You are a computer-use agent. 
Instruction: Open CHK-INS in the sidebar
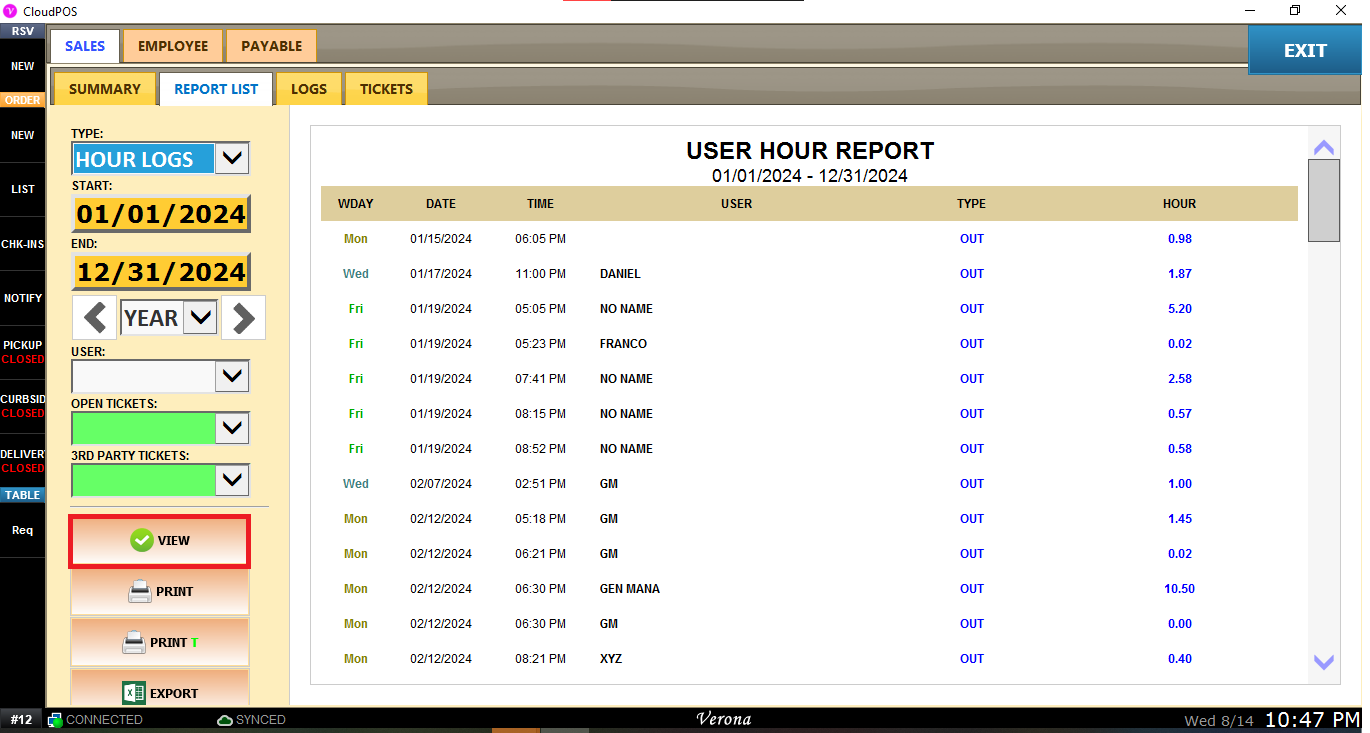point(22,244)
